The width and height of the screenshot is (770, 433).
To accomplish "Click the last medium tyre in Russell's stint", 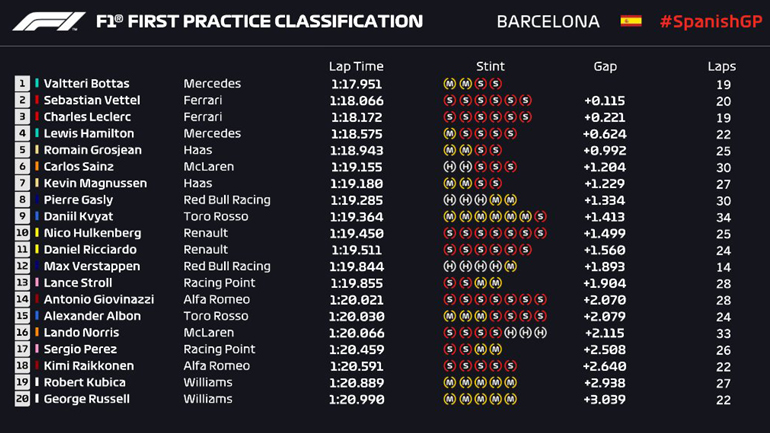I will click(511, 400).
